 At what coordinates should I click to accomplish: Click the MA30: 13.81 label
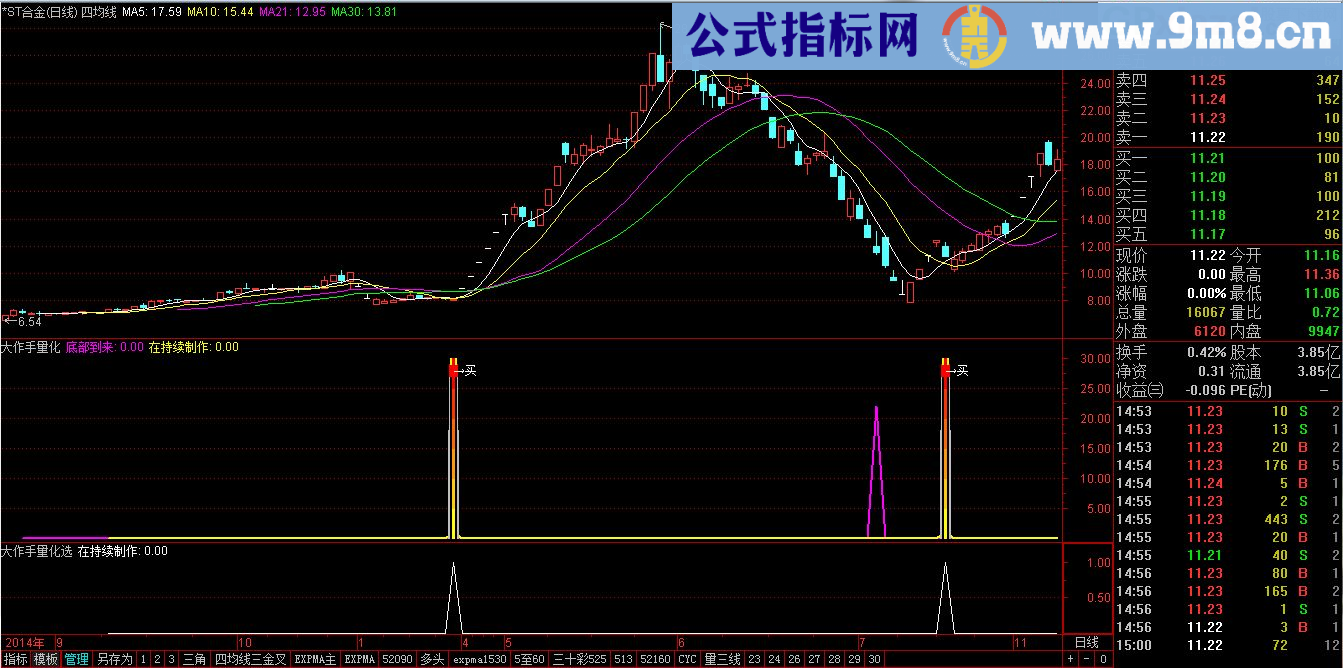[x=364, y=11]
